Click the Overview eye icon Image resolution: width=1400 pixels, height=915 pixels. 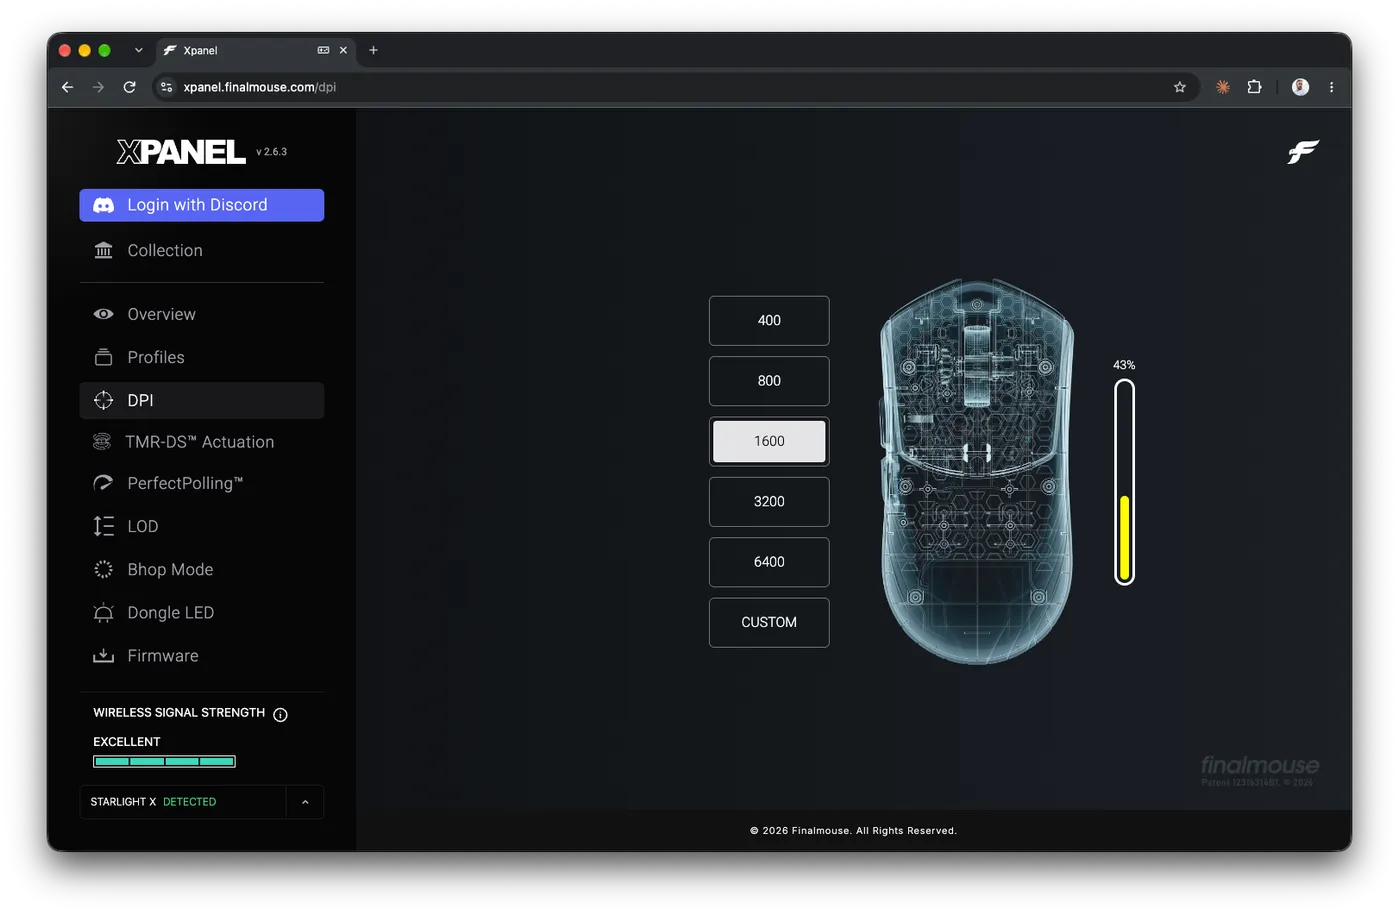pos(103,314)
